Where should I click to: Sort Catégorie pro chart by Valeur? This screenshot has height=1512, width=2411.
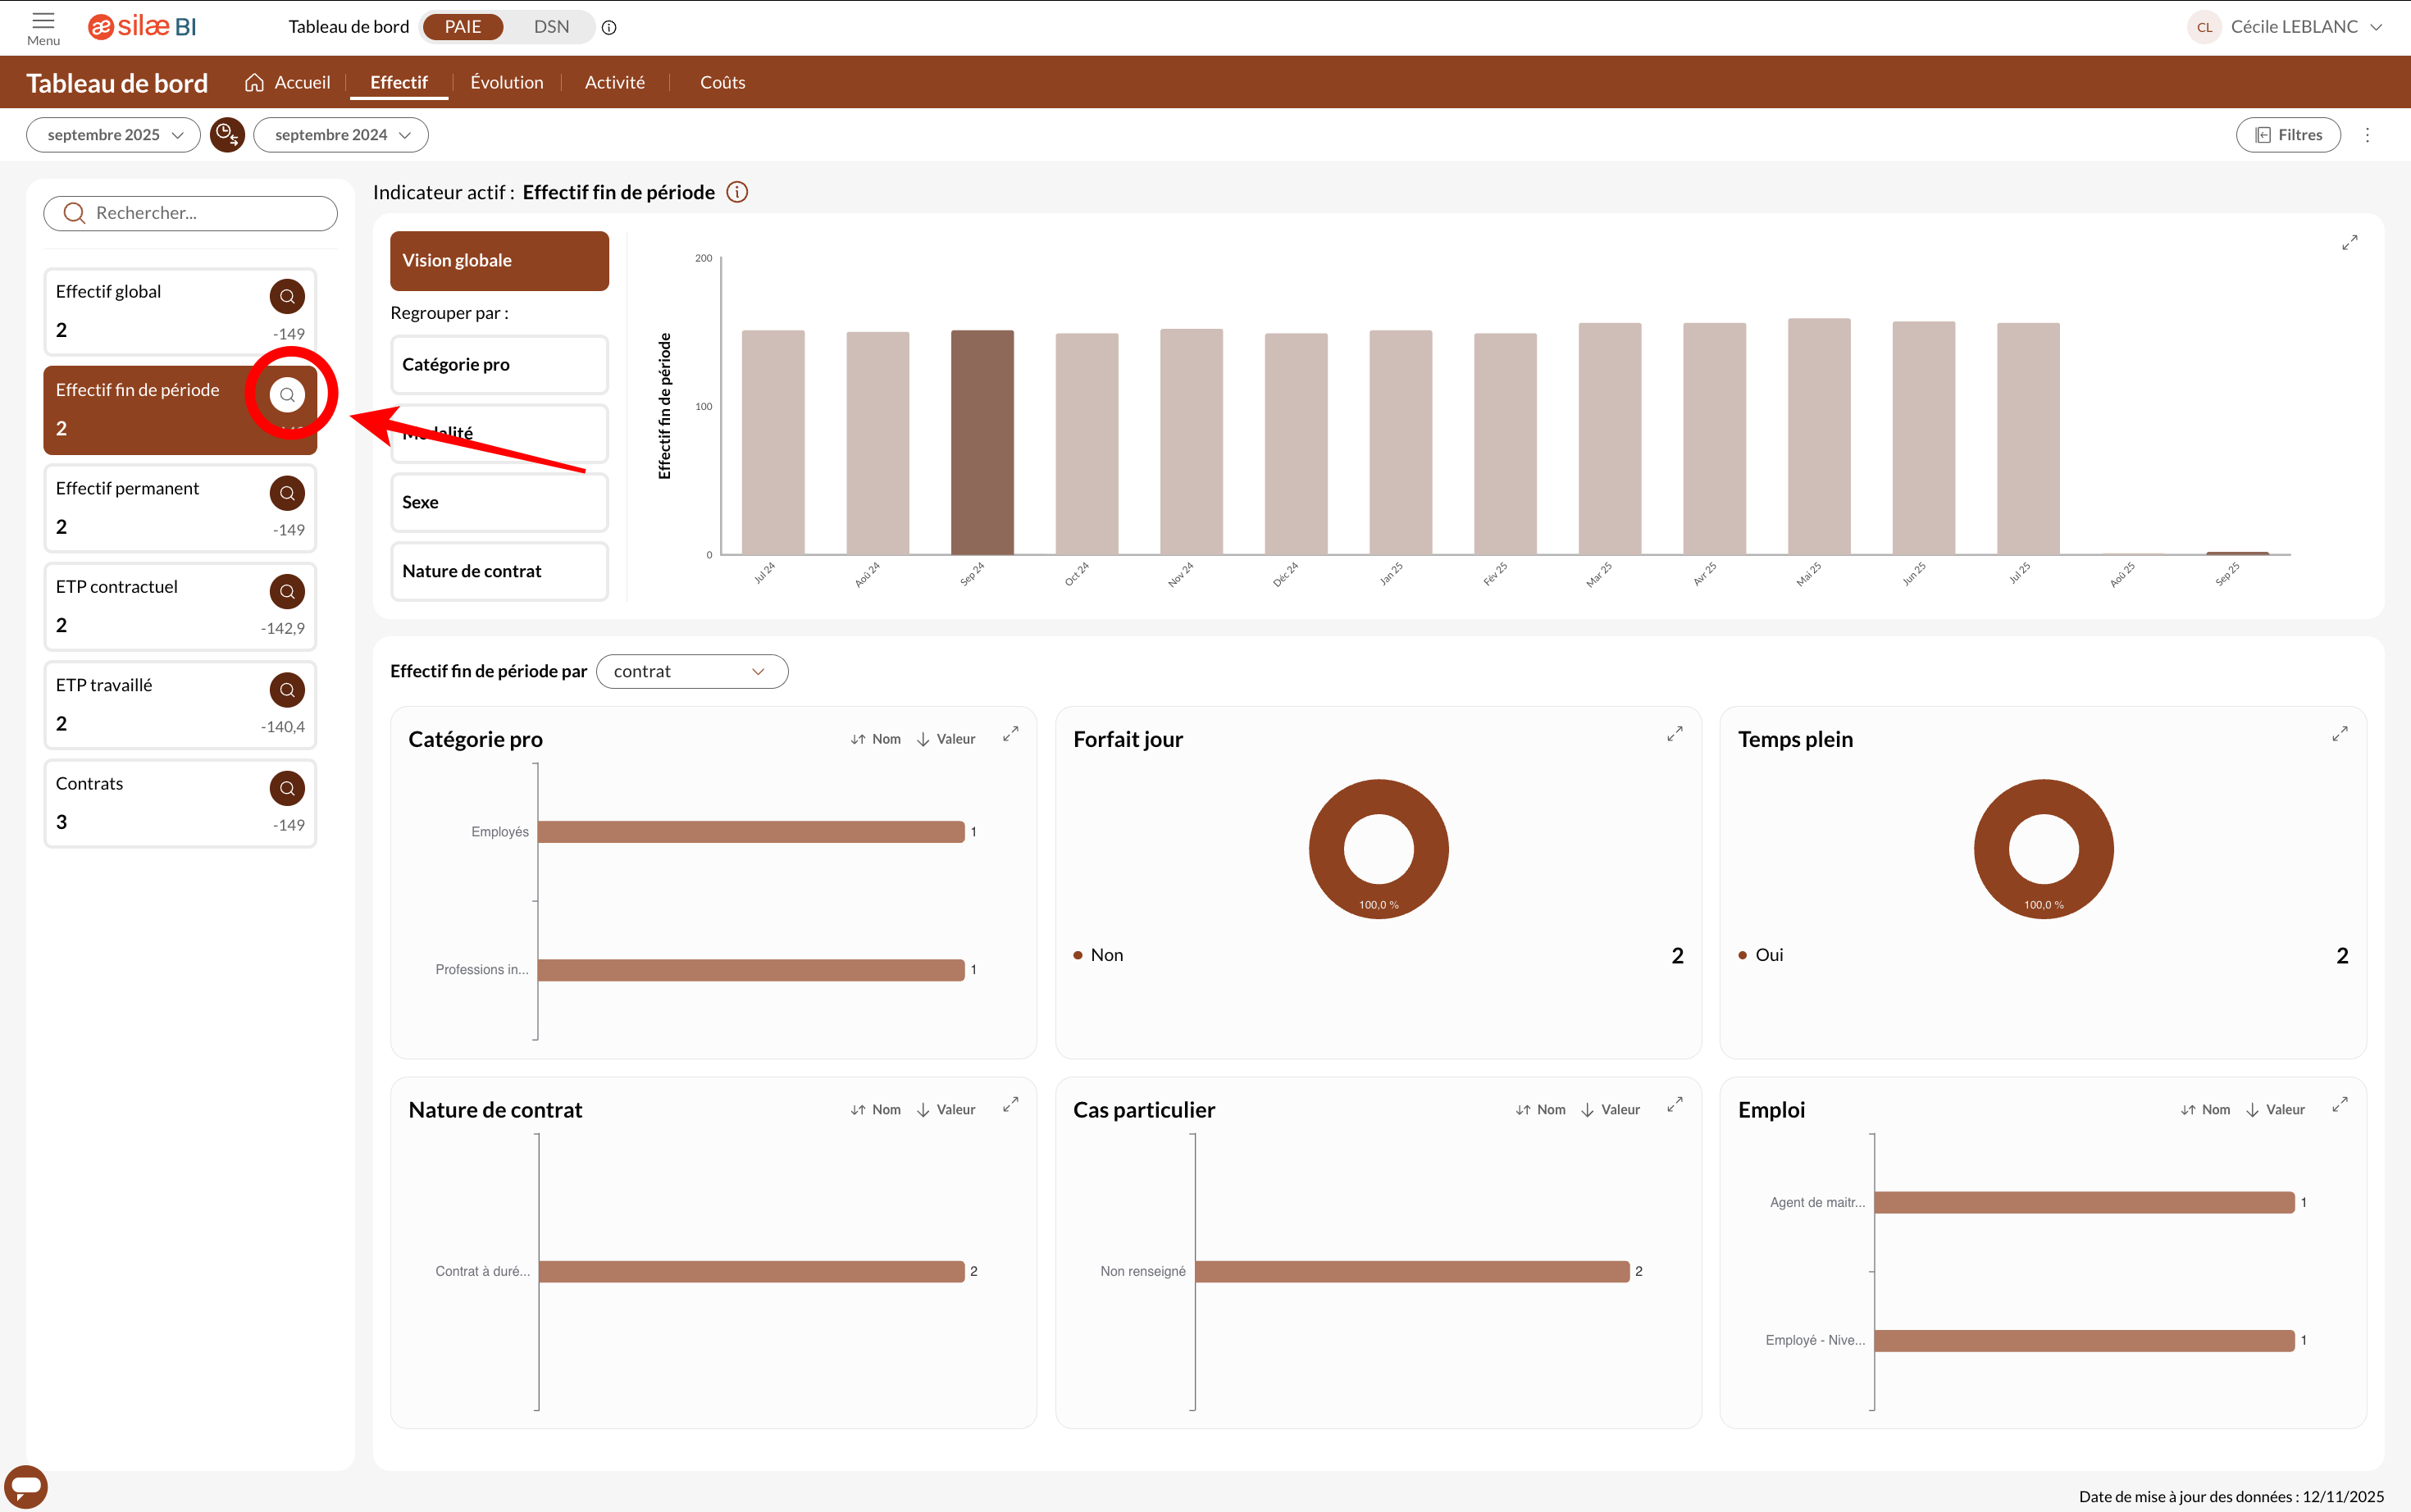tap(946, 739)
